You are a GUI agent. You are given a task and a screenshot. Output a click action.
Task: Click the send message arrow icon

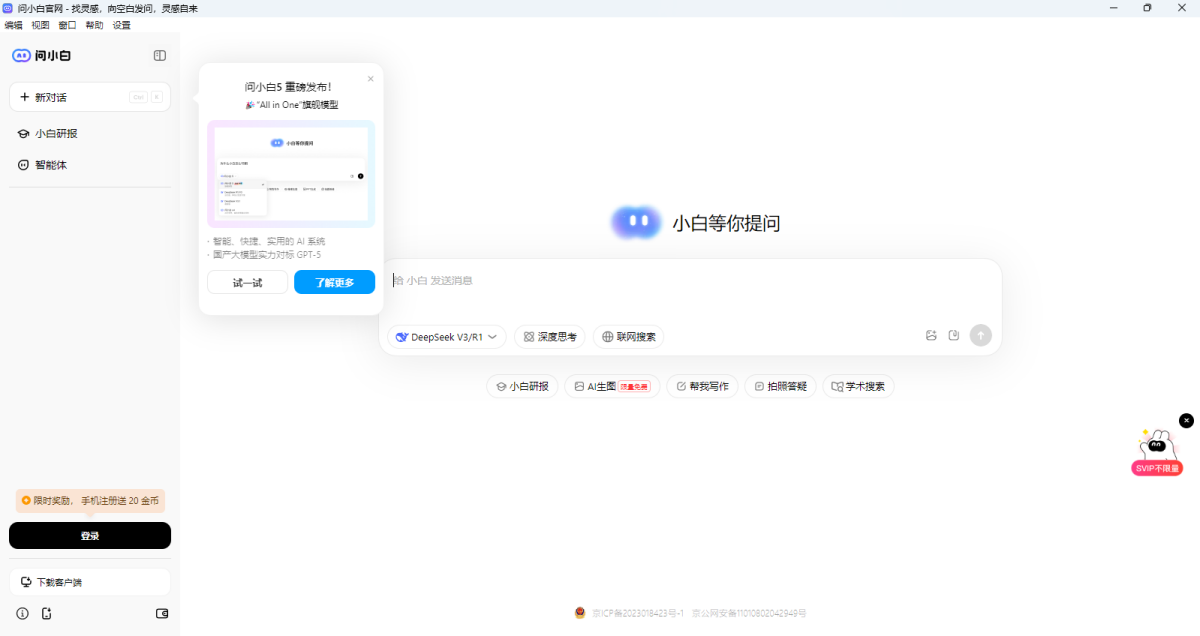tap(980, 336)
